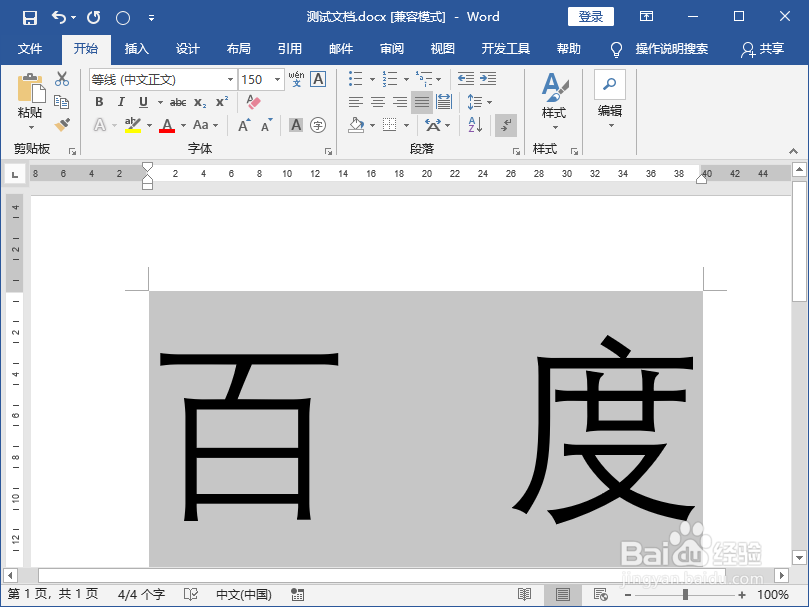The width and height of the screenshot is (809, 607).
Task: Switch to Web Layout view icon
Action: coord(601,595)
